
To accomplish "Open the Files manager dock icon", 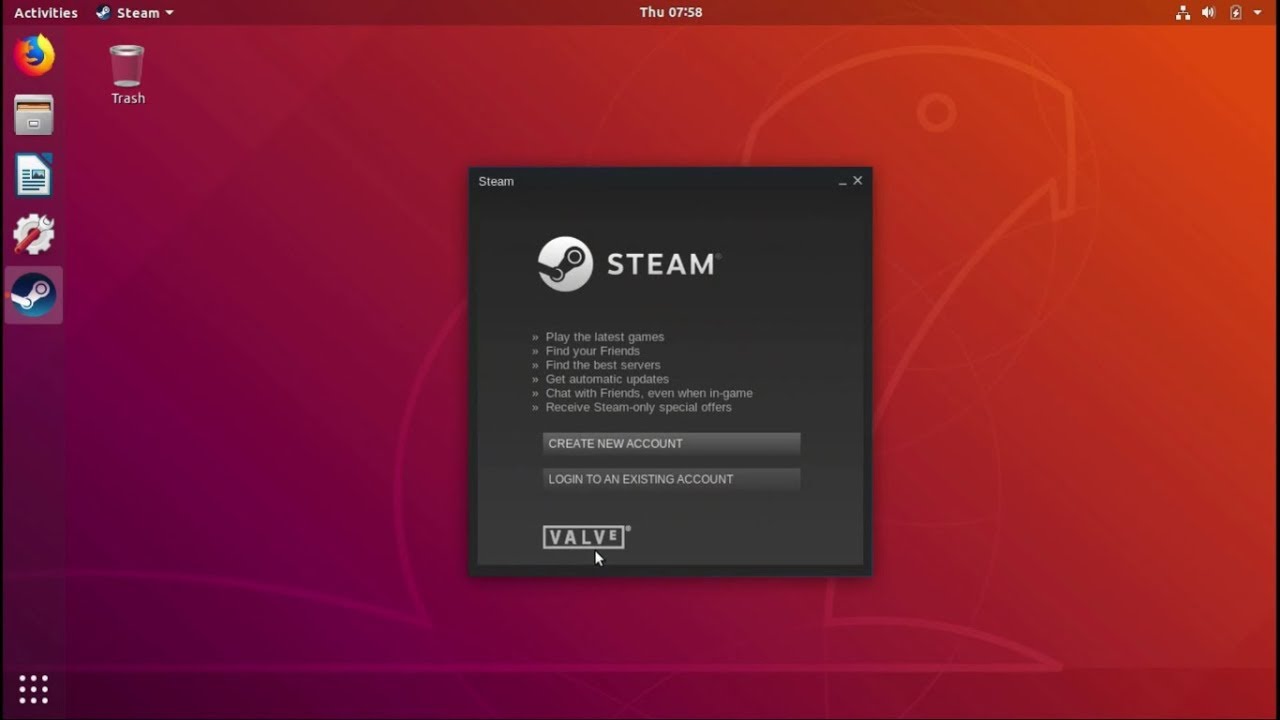I will click(x=34, y=115).
